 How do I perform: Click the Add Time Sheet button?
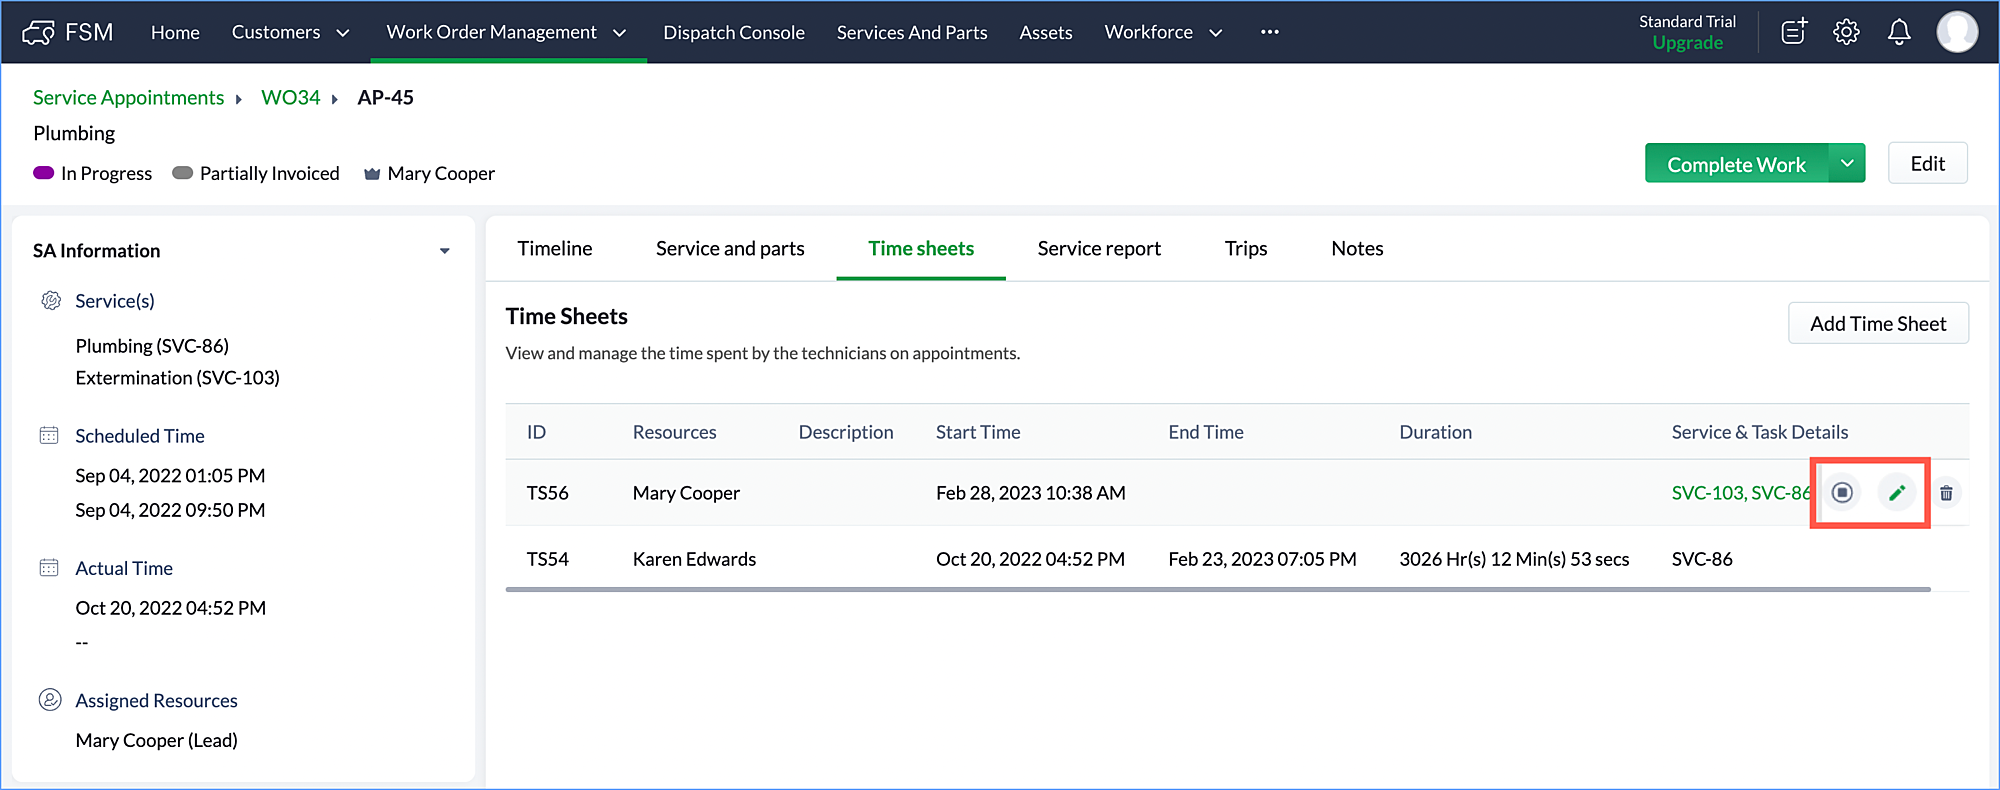pyautogui.click(x=1878, y=323)
